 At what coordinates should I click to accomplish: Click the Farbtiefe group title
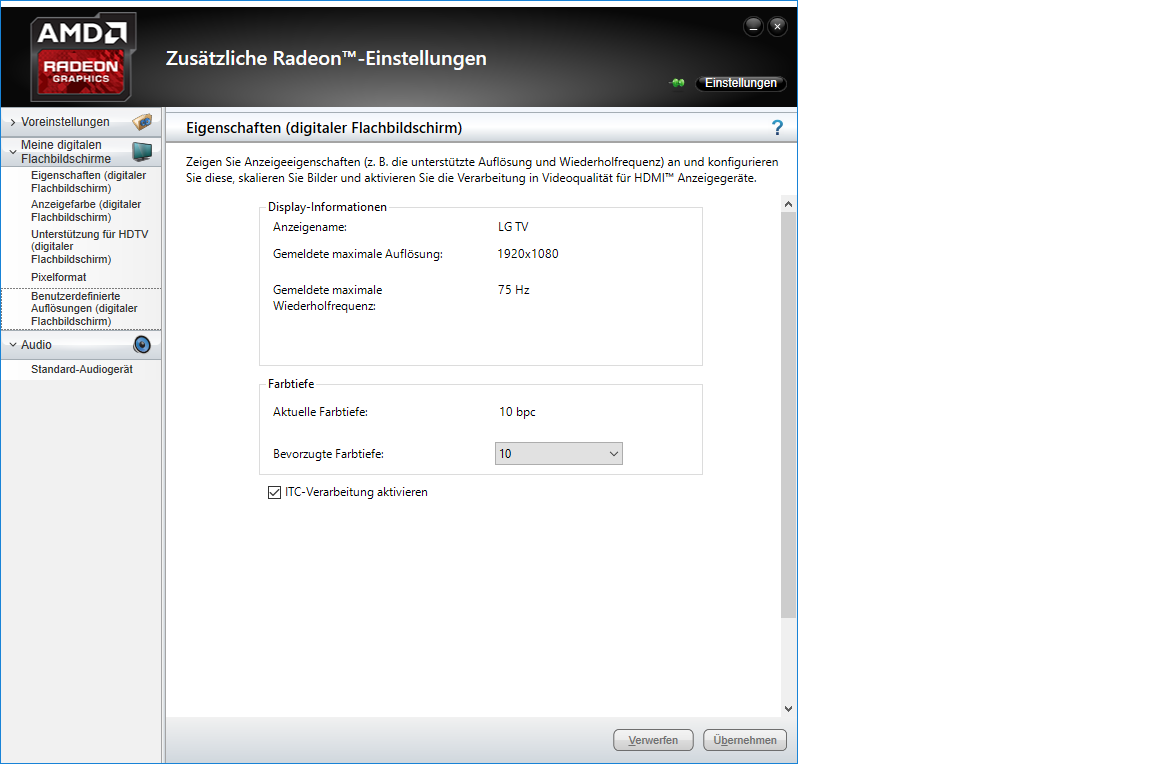tap(291, 383)
